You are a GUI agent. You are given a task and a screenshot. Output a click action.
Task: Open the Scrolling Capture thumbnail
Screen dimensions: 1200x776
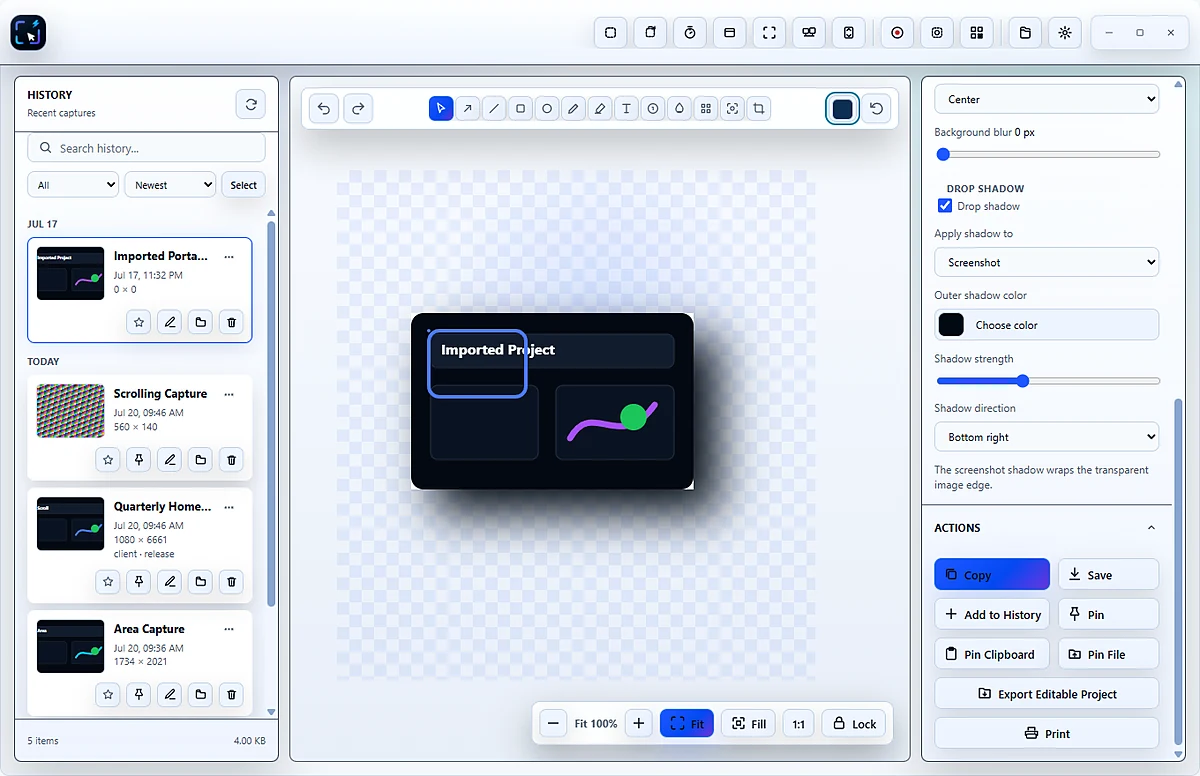tap(70, 410)
